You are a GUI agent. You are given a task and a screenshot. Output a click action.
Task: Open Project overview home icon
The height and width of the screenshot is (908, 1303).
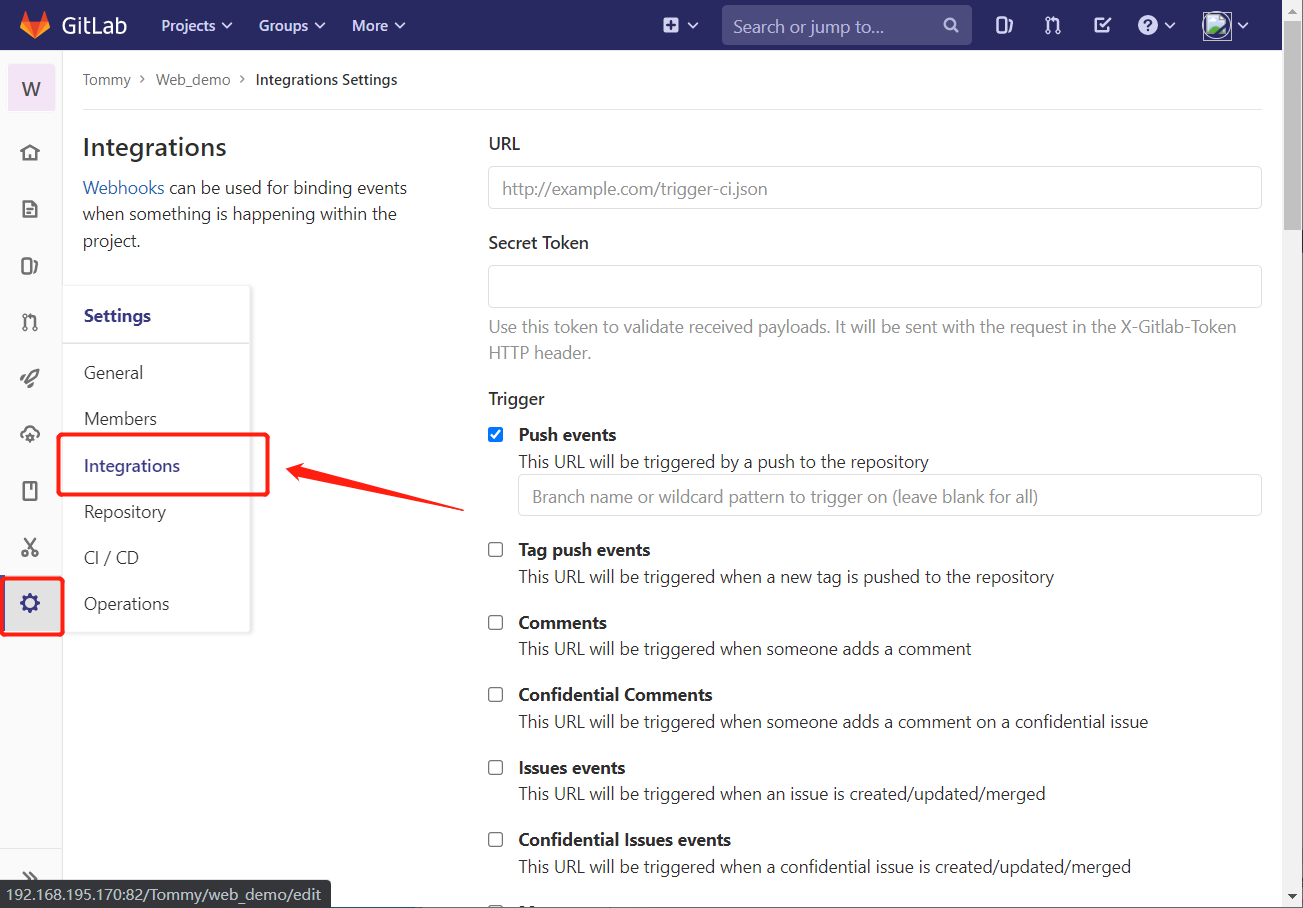click(30, 152)
